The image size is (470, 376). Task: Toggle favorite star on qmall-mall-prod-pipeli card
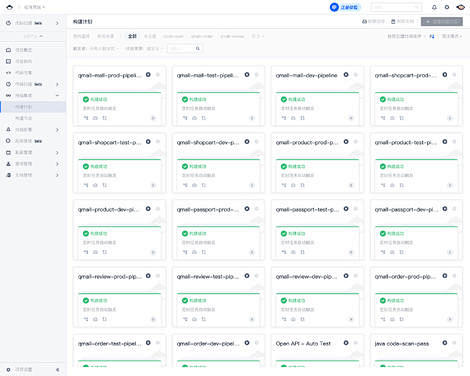pos(158,75)
